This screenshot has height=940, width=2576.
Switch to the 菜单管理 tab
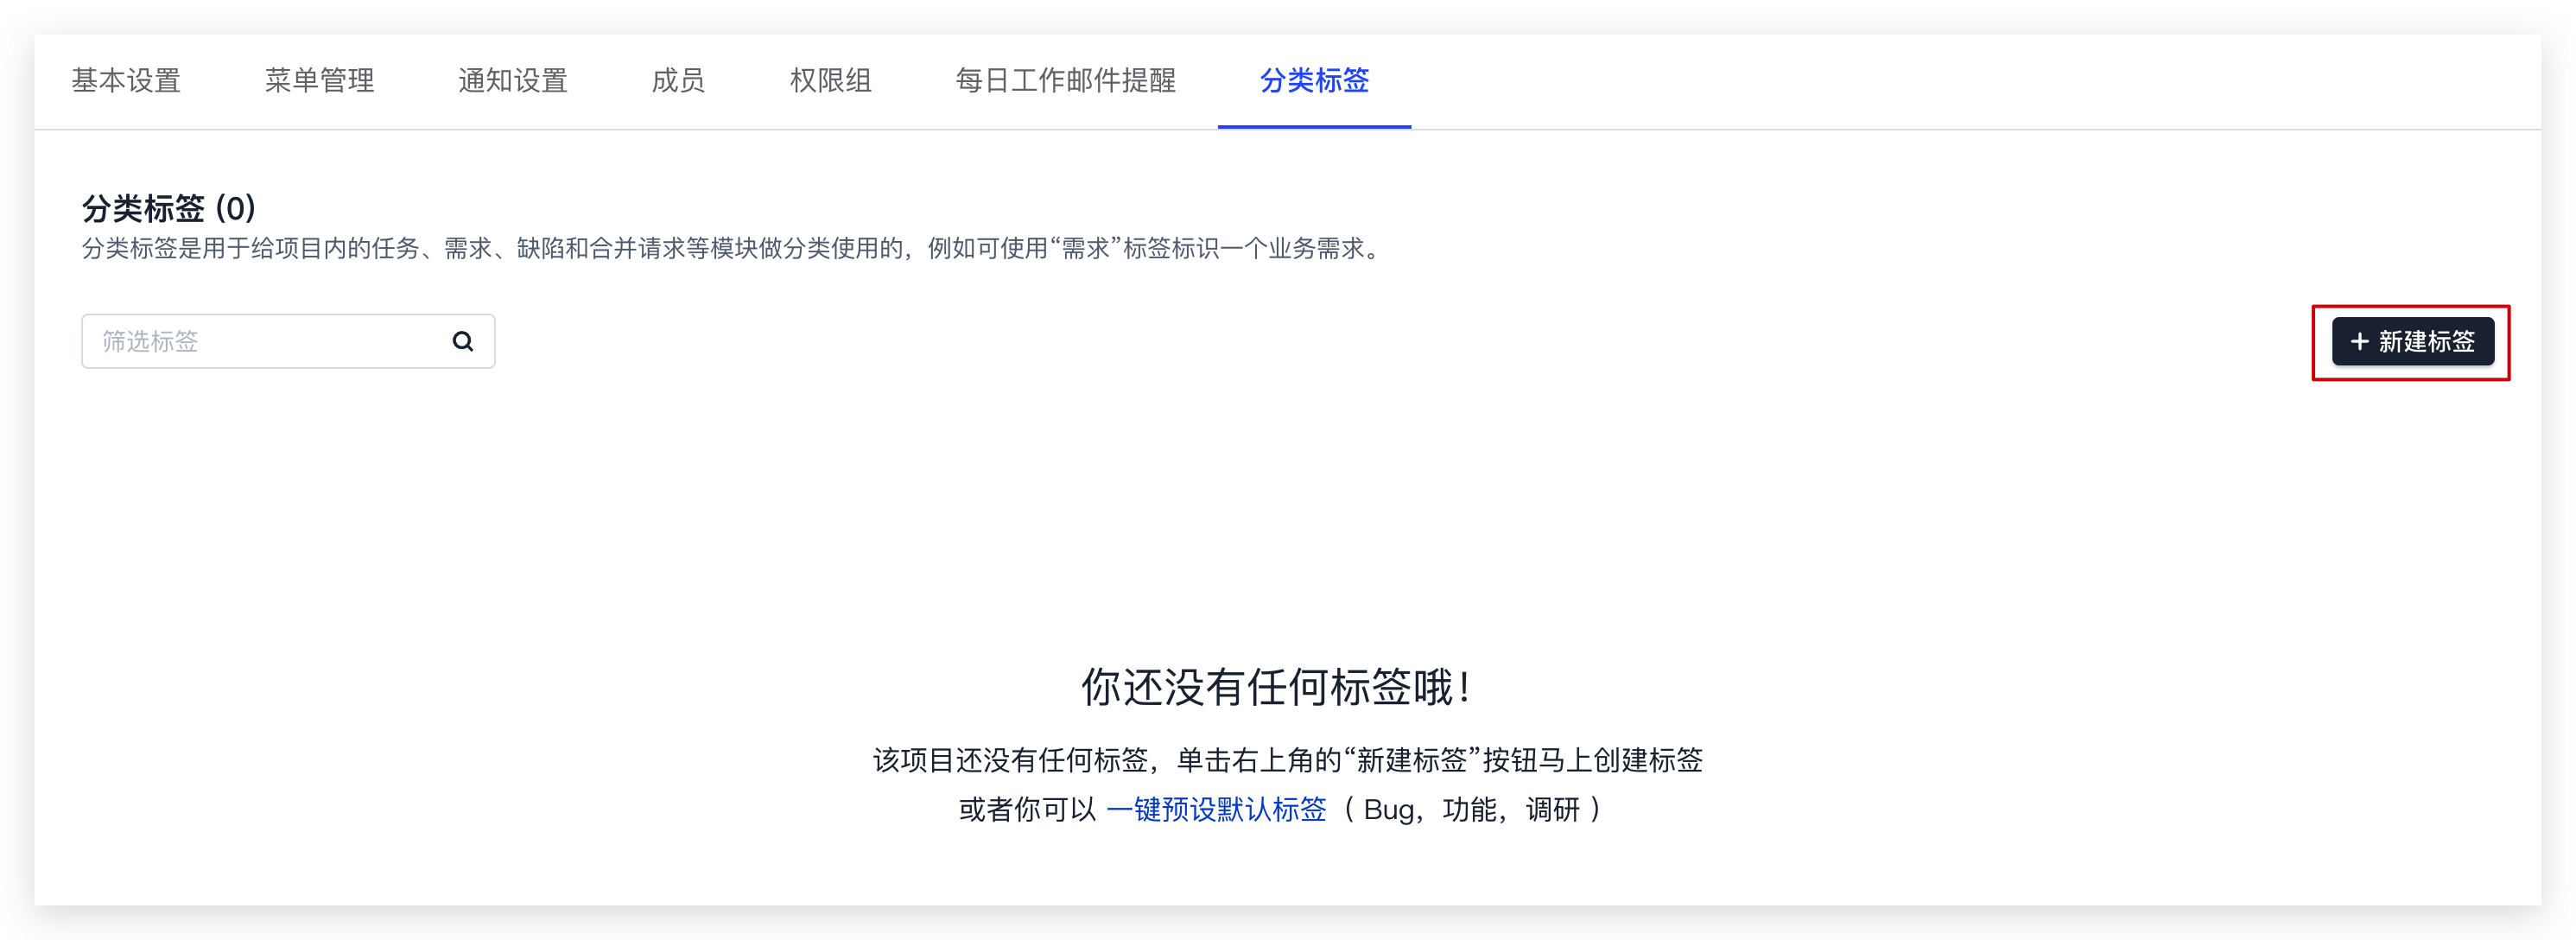319,80
